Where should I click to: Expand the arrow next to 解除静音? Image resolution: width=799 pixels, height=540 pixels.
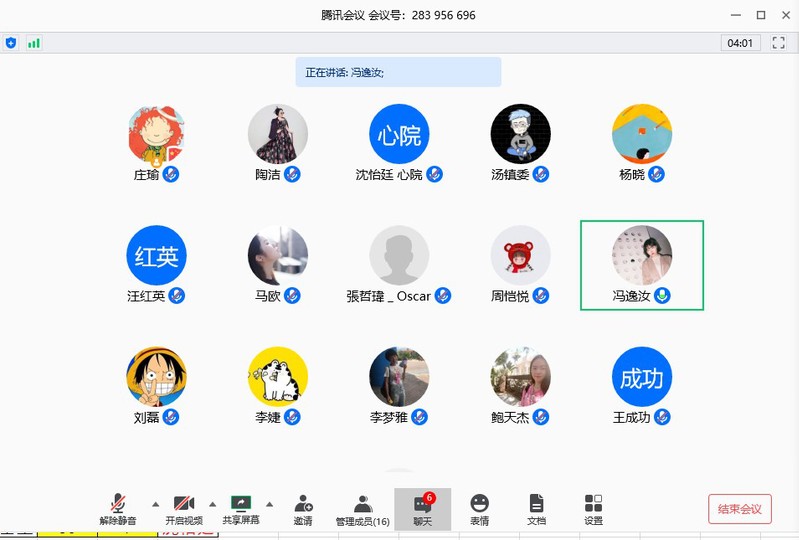coord(155,503)
